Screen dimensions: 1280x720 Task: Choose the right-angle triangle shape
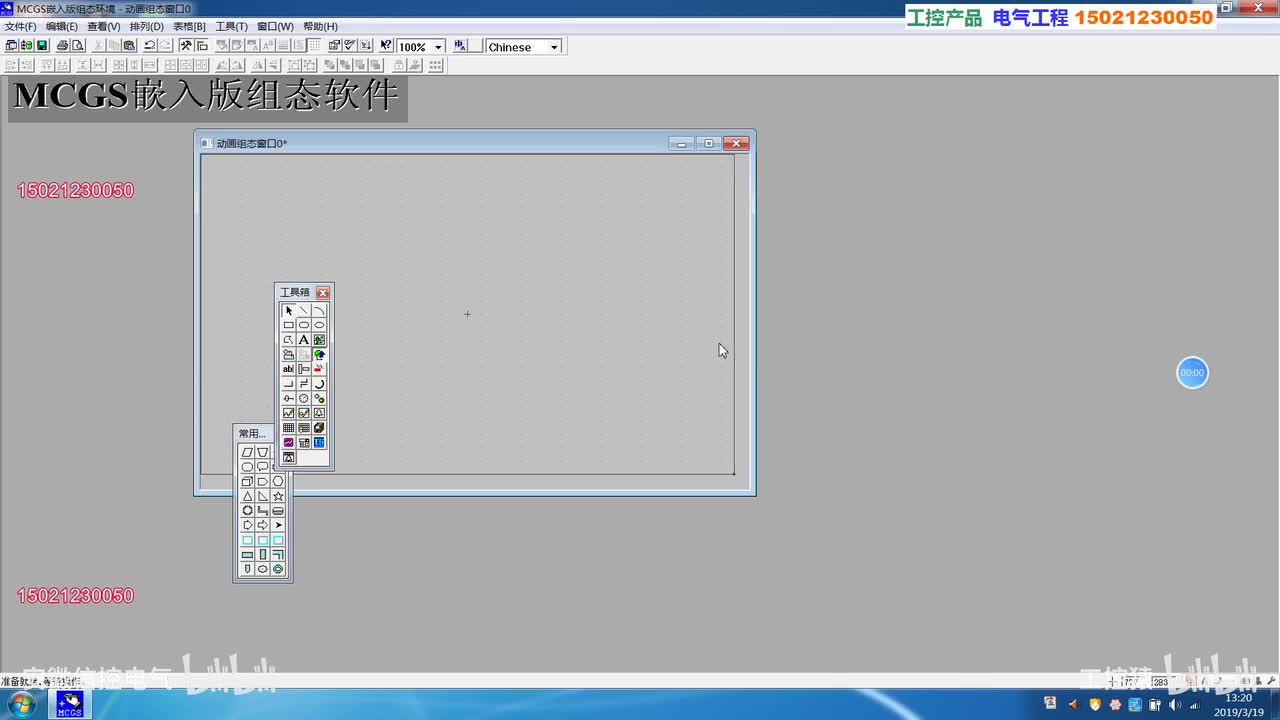point(263,496)
